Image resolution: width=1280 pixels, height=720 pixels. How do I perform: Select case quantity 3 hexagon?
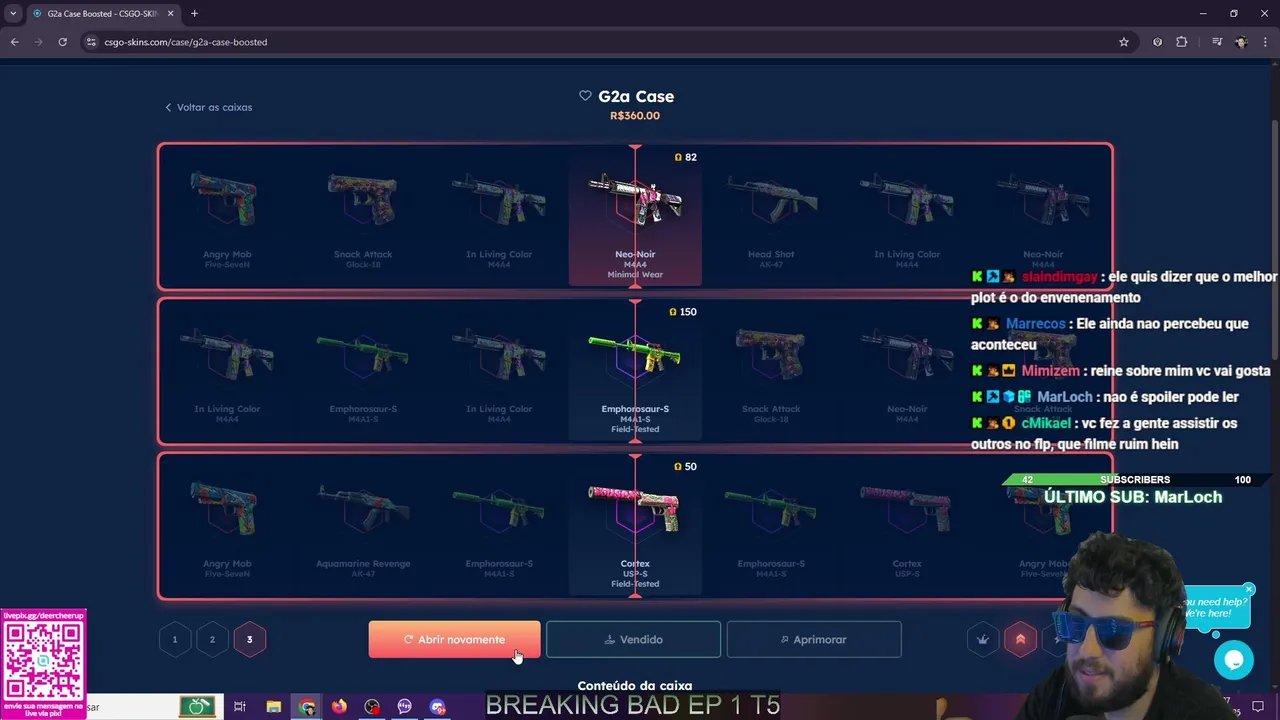click(250, 639)
